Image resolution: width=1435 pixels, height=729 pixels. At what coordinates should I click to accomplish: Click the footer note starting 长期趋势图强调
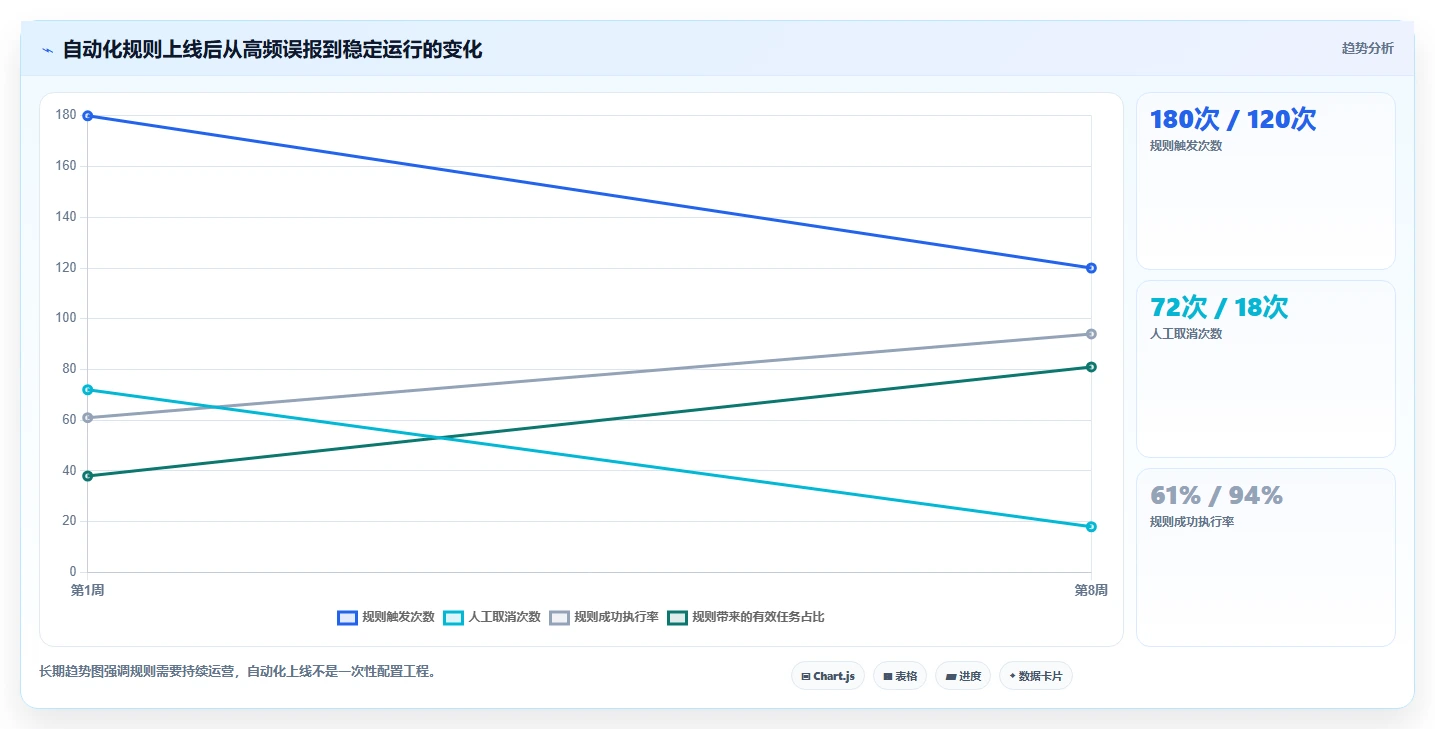click(x=237, y=672)
